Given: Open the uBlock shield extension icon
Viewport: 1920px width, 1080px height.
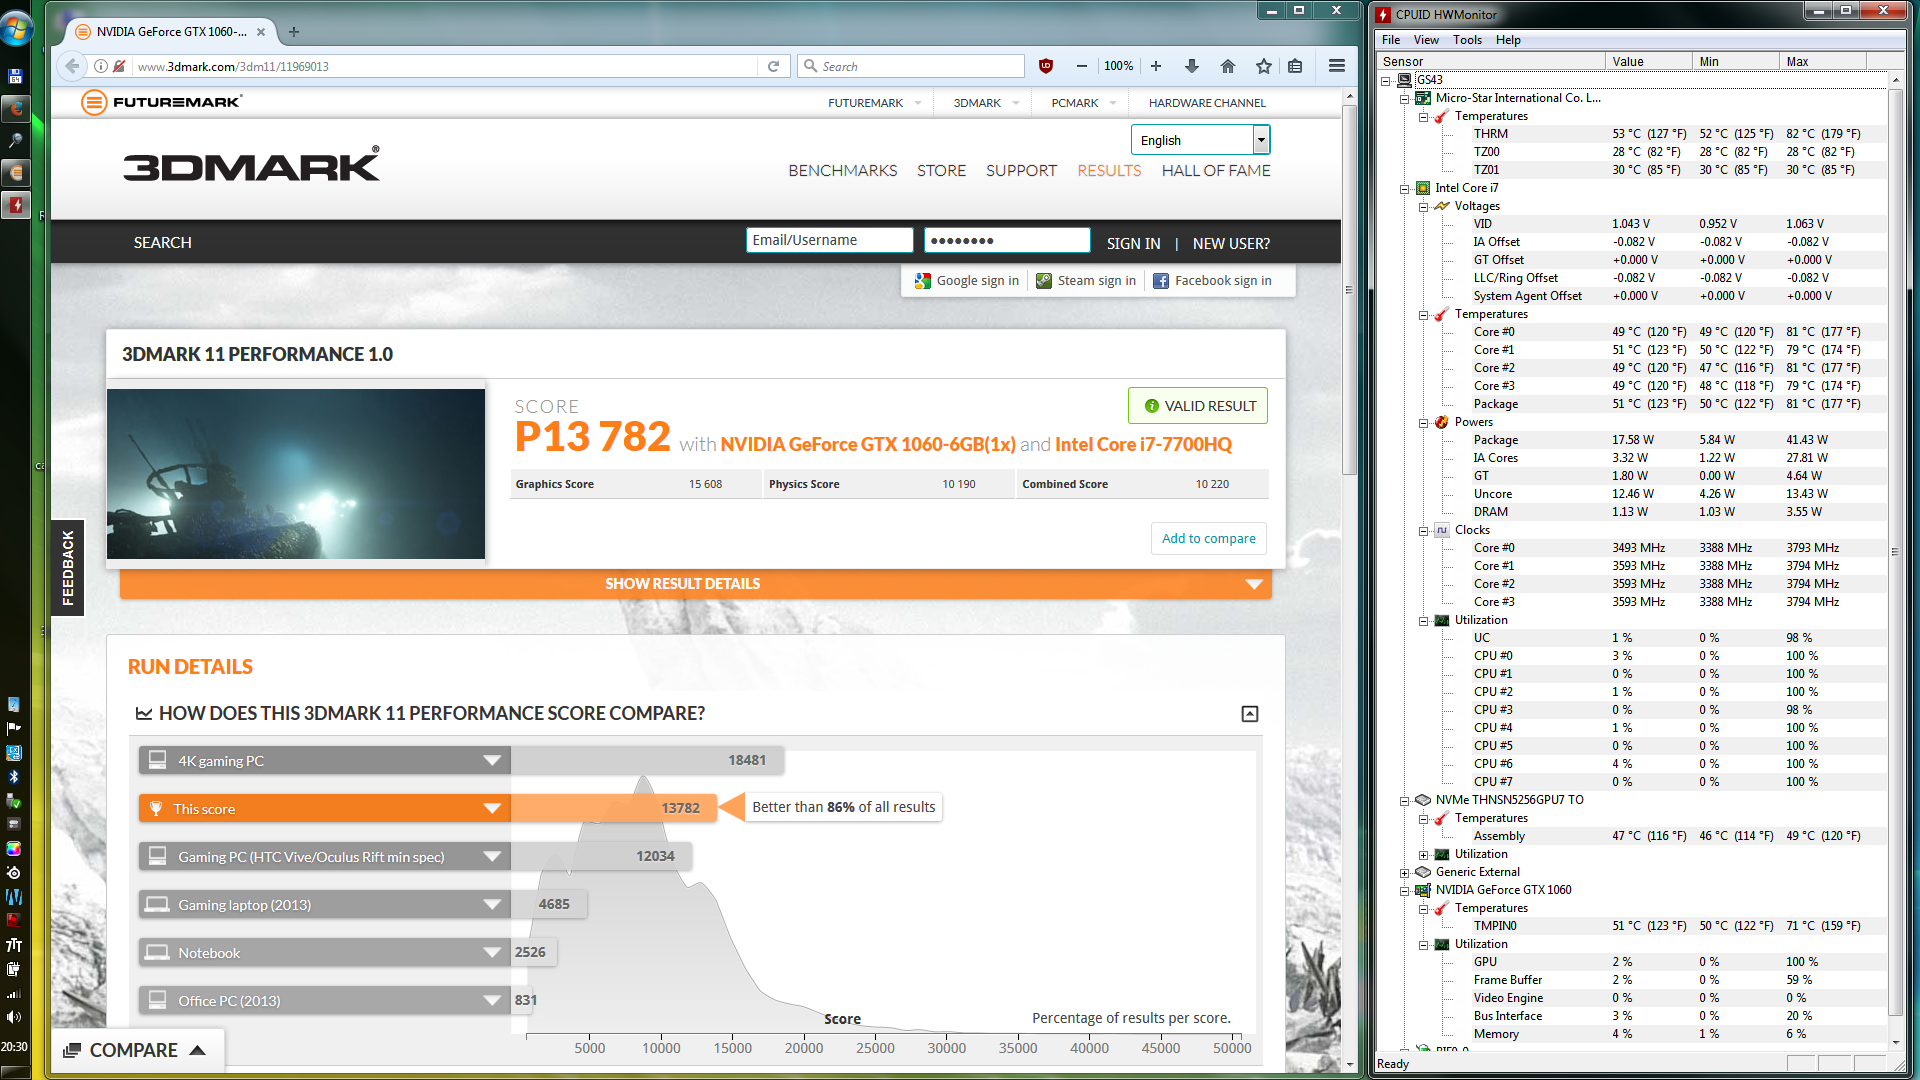Looking at the screenshot, I should click(1046, 66).
